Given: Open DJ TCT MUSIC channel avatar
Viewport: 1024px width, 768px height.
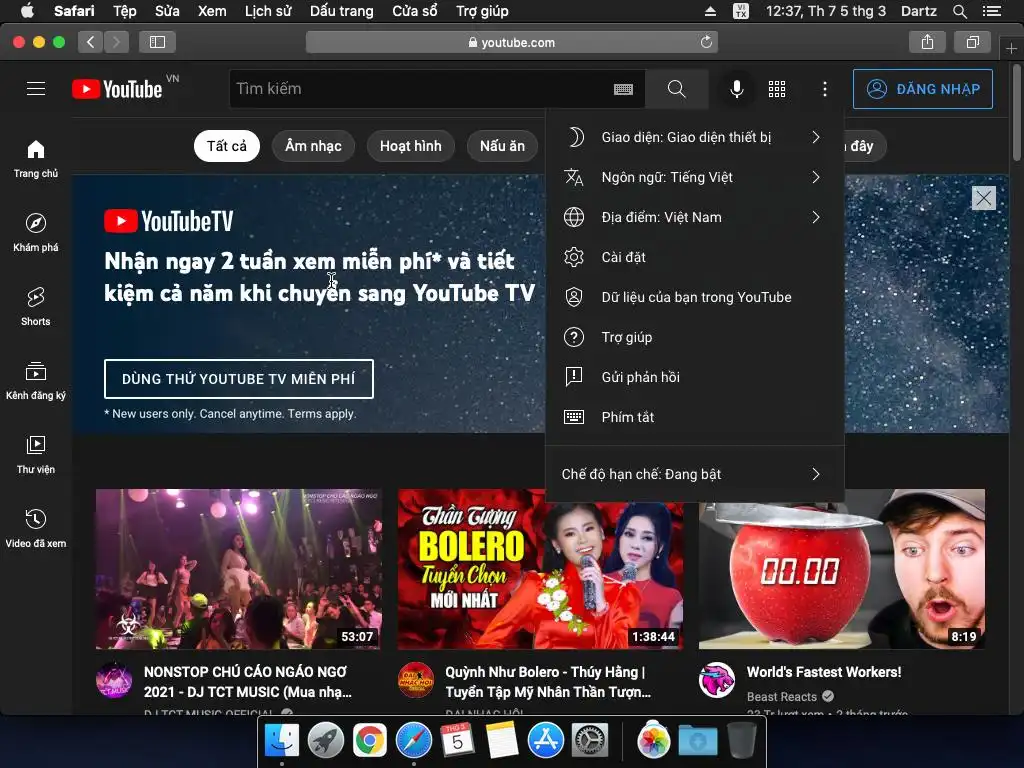Looking at the screenshot, I should click(114, 680).
